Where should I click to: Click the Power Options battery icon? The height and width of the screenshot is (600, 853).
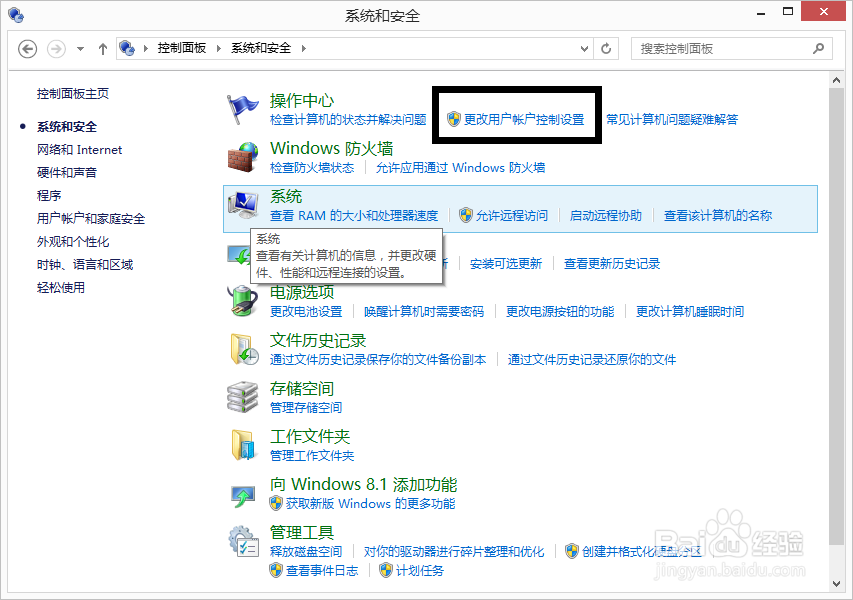[x=242, y=300]
